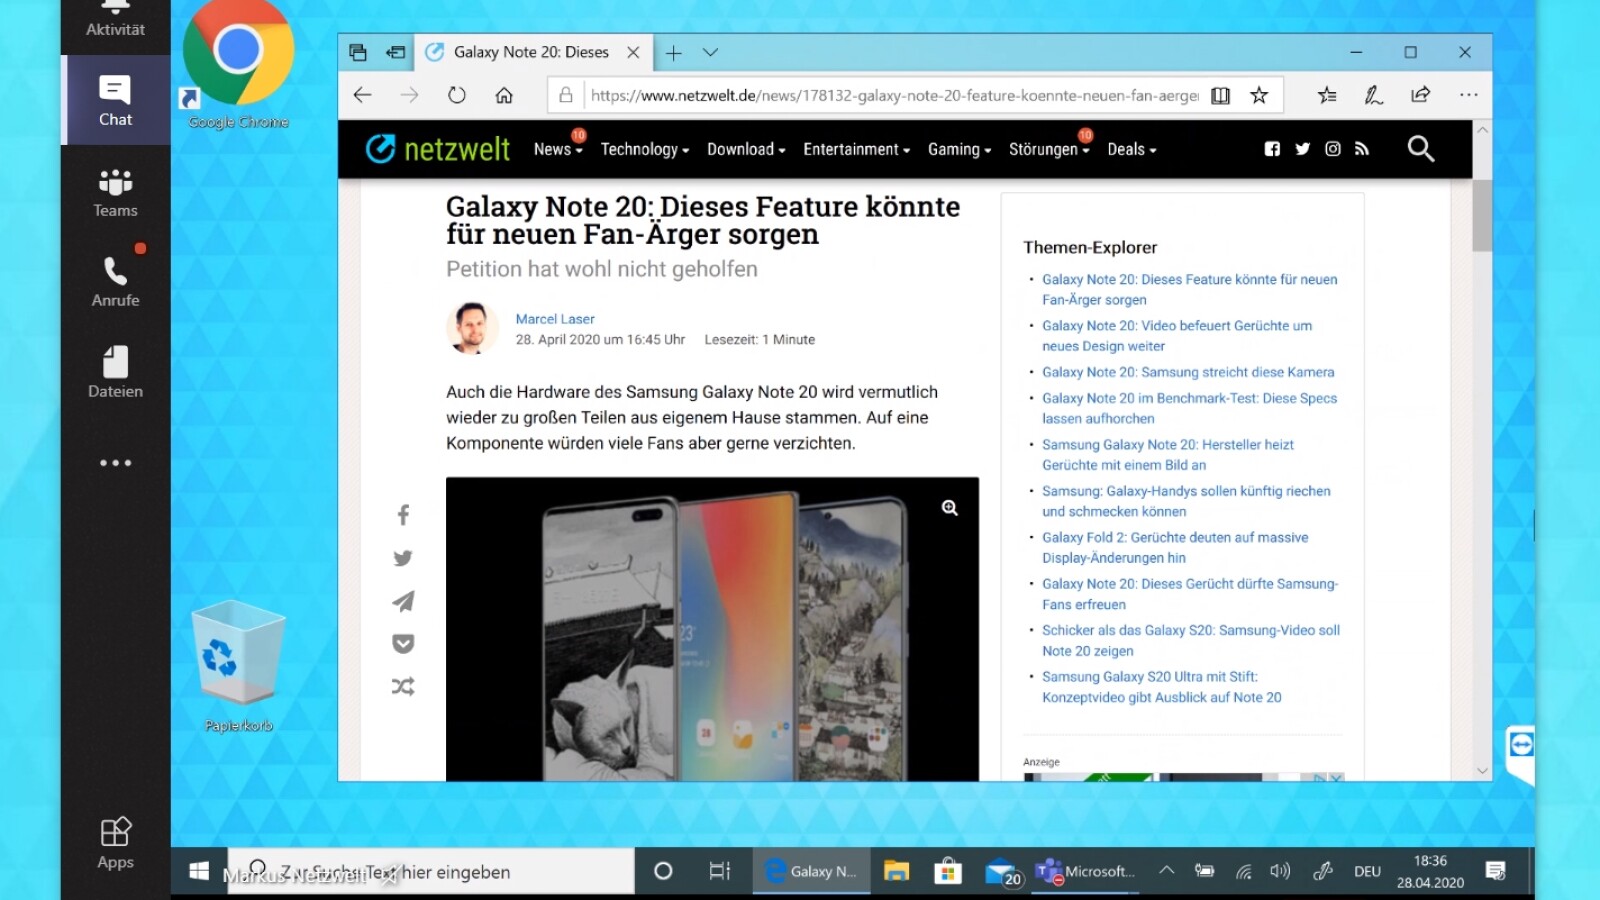Open link about Galaxy Fold 2 Gerüchte
This screenshot has height=900, width=1600.
point(1175,547)
